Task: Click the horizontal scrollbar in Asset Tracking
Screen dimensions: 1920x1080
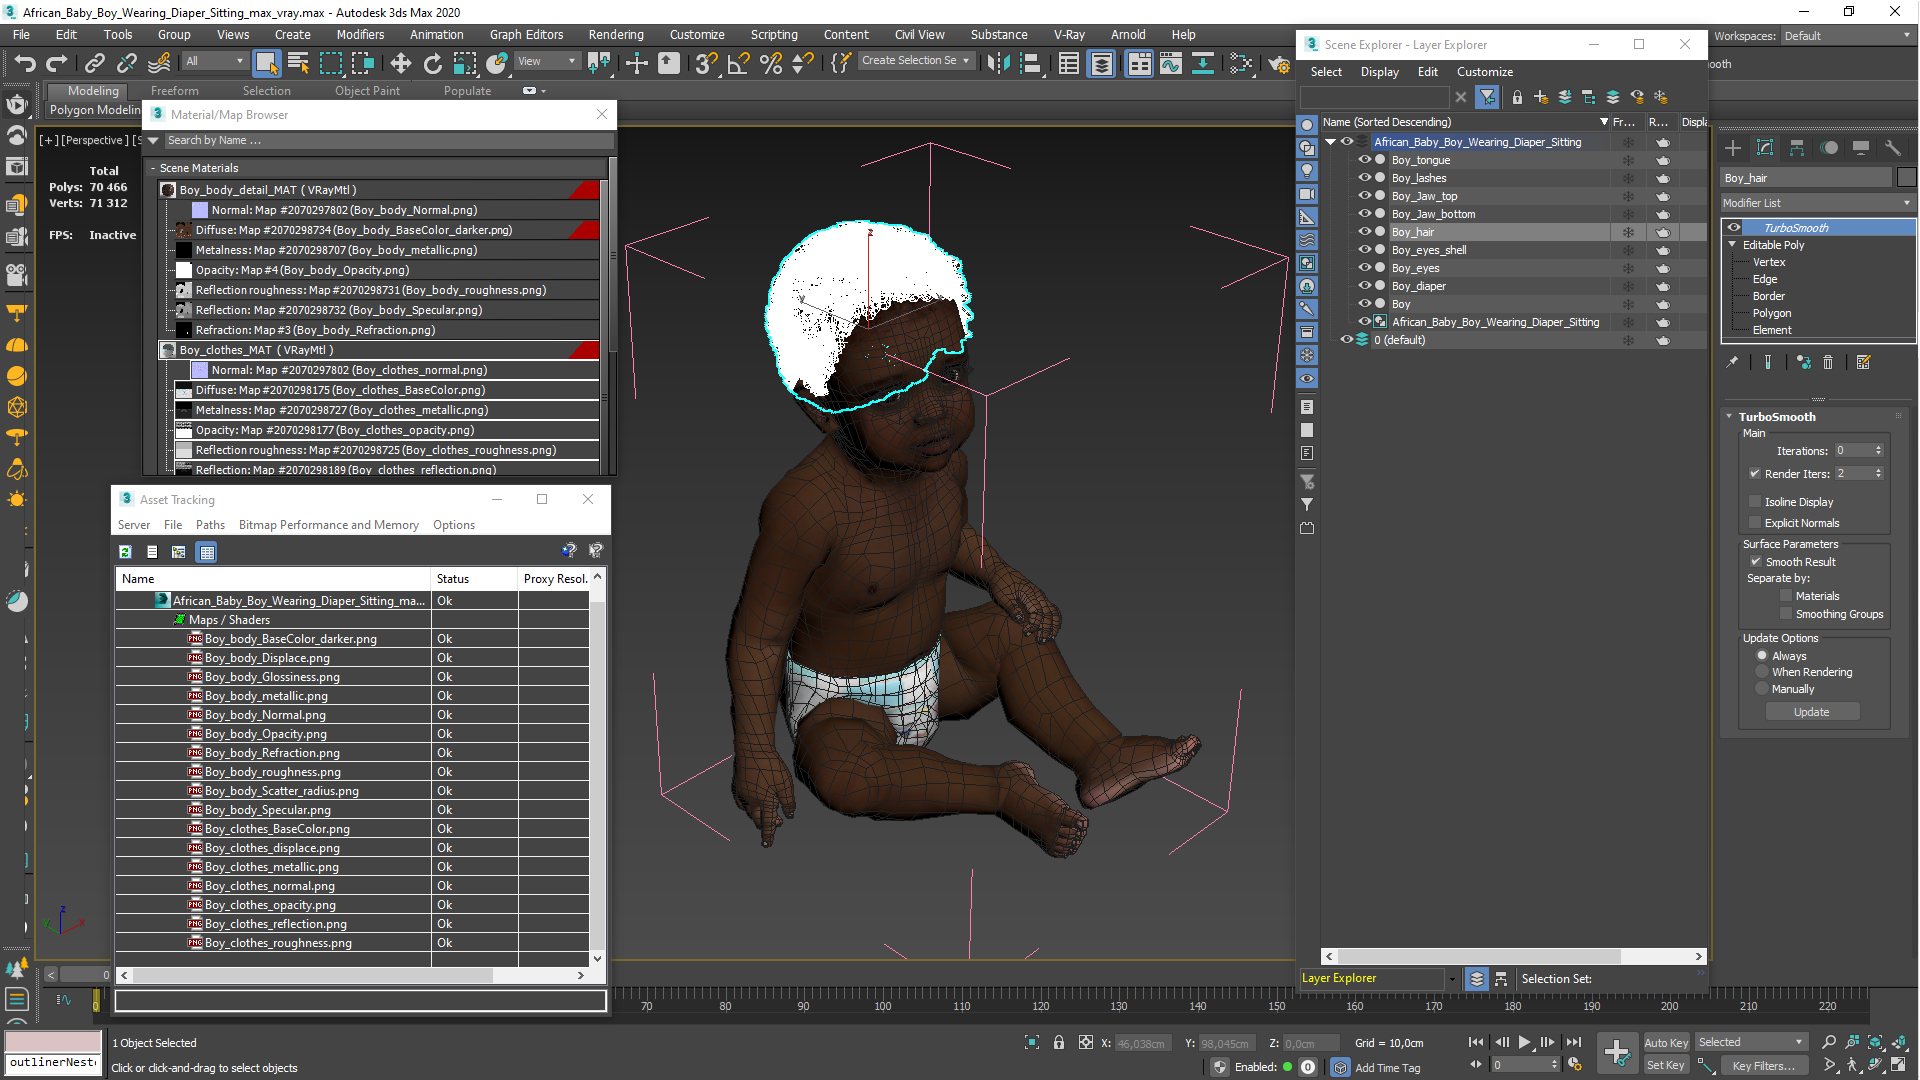Action: (313, 975)
